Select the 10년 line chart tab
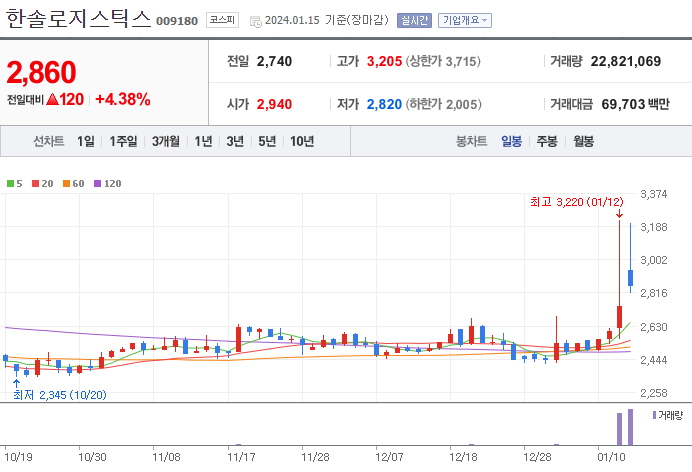 [302, 141]
